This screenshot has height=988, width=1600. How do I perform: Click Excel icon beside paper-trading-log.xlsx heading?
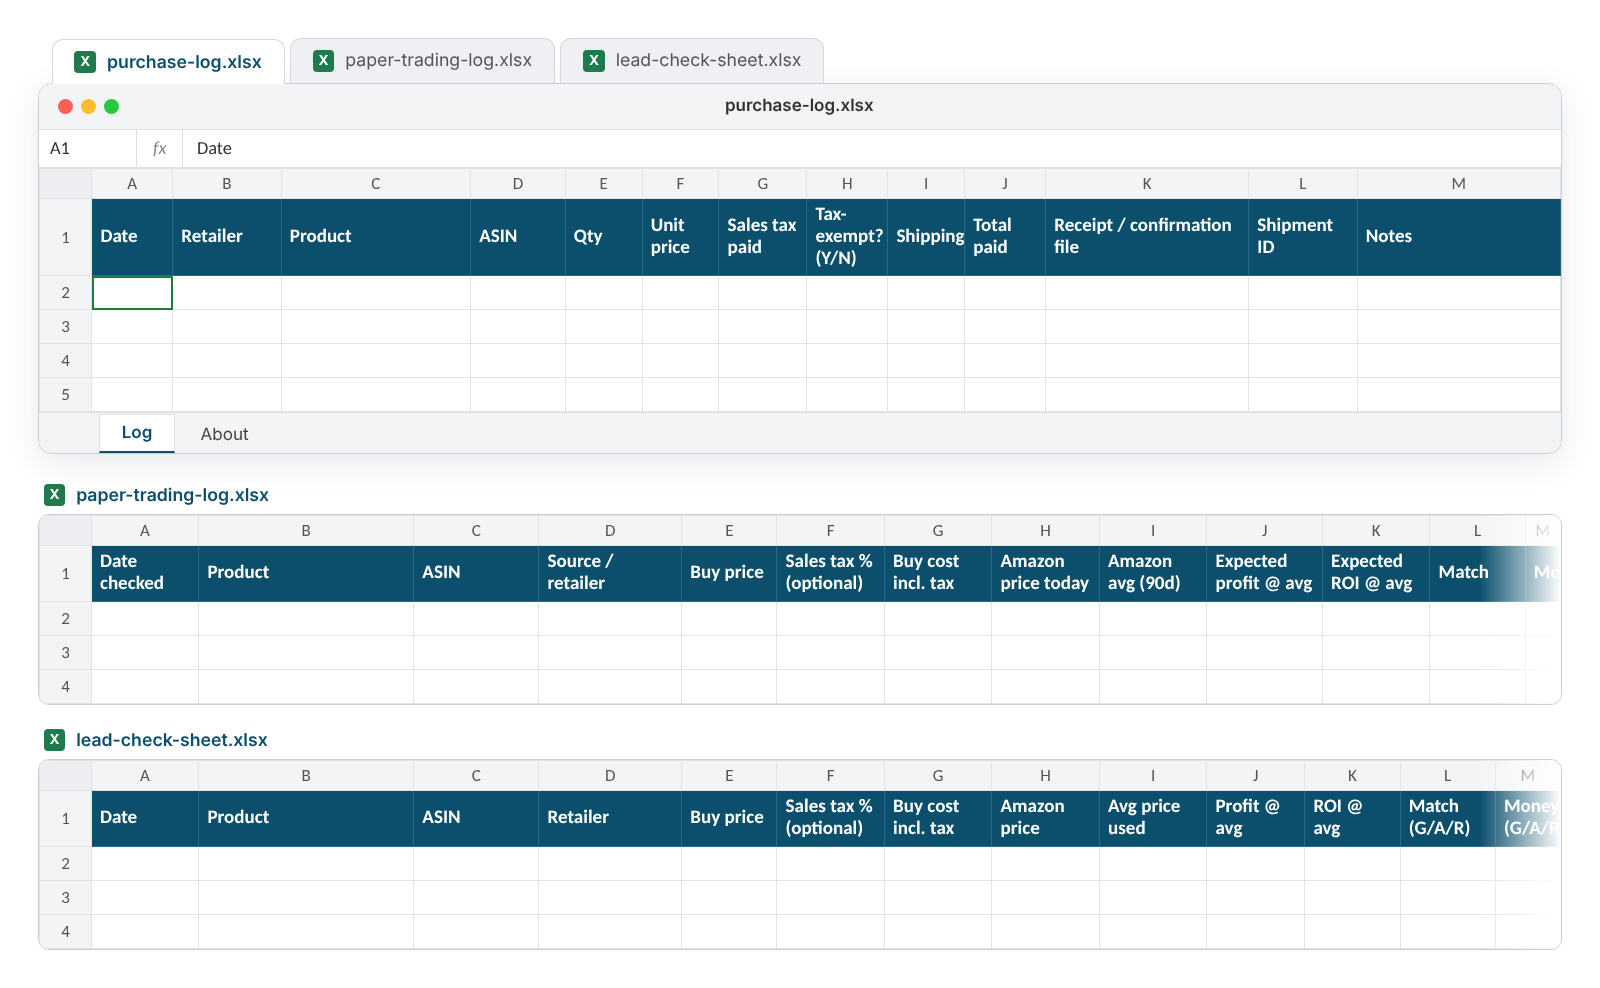(55, 495)
